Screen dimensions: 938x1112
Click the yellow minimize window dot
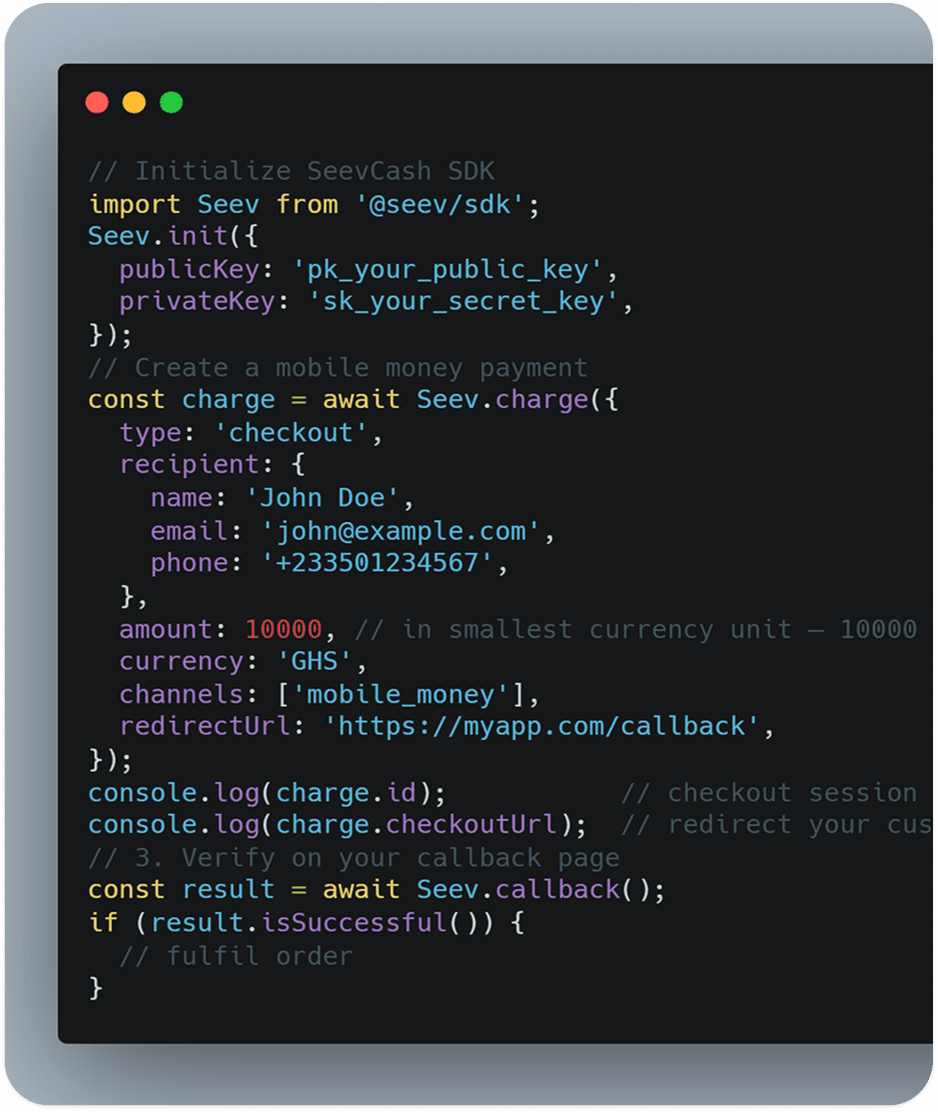pos(134,103)
